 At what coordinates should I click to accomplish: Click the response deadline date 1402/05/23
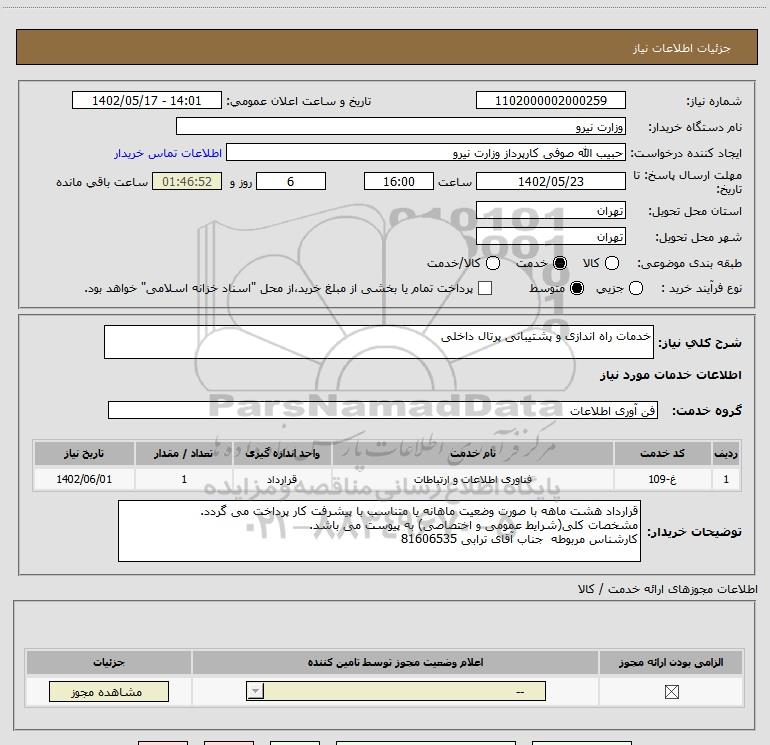tap(550, 181)
